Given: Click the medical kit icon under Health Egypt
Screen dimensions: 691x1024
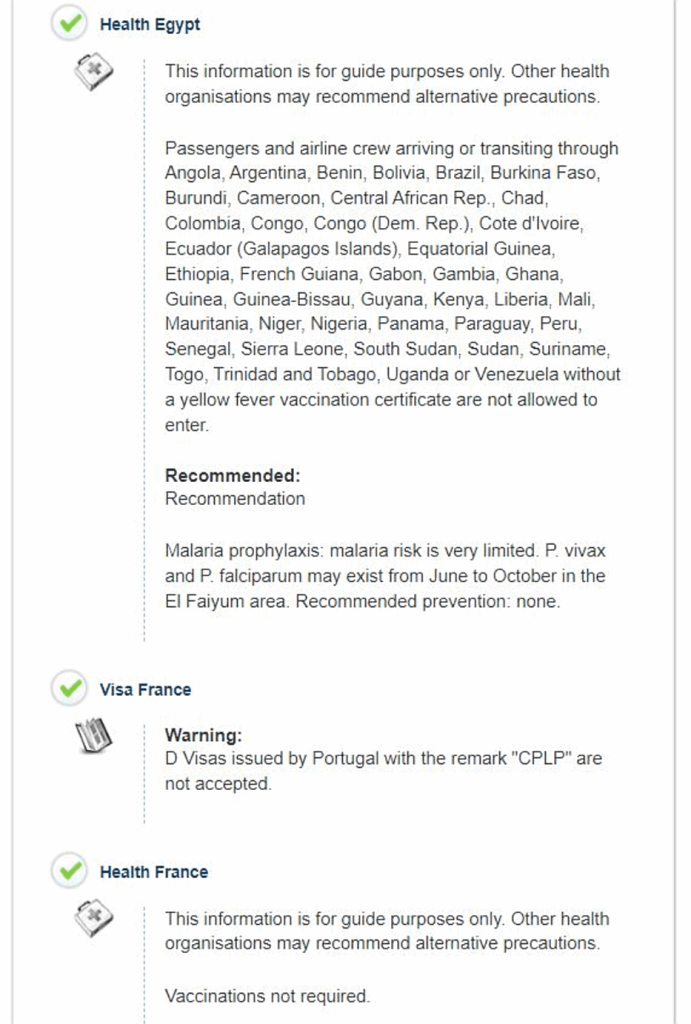Looking at the screenshot, I should point(95,72).
